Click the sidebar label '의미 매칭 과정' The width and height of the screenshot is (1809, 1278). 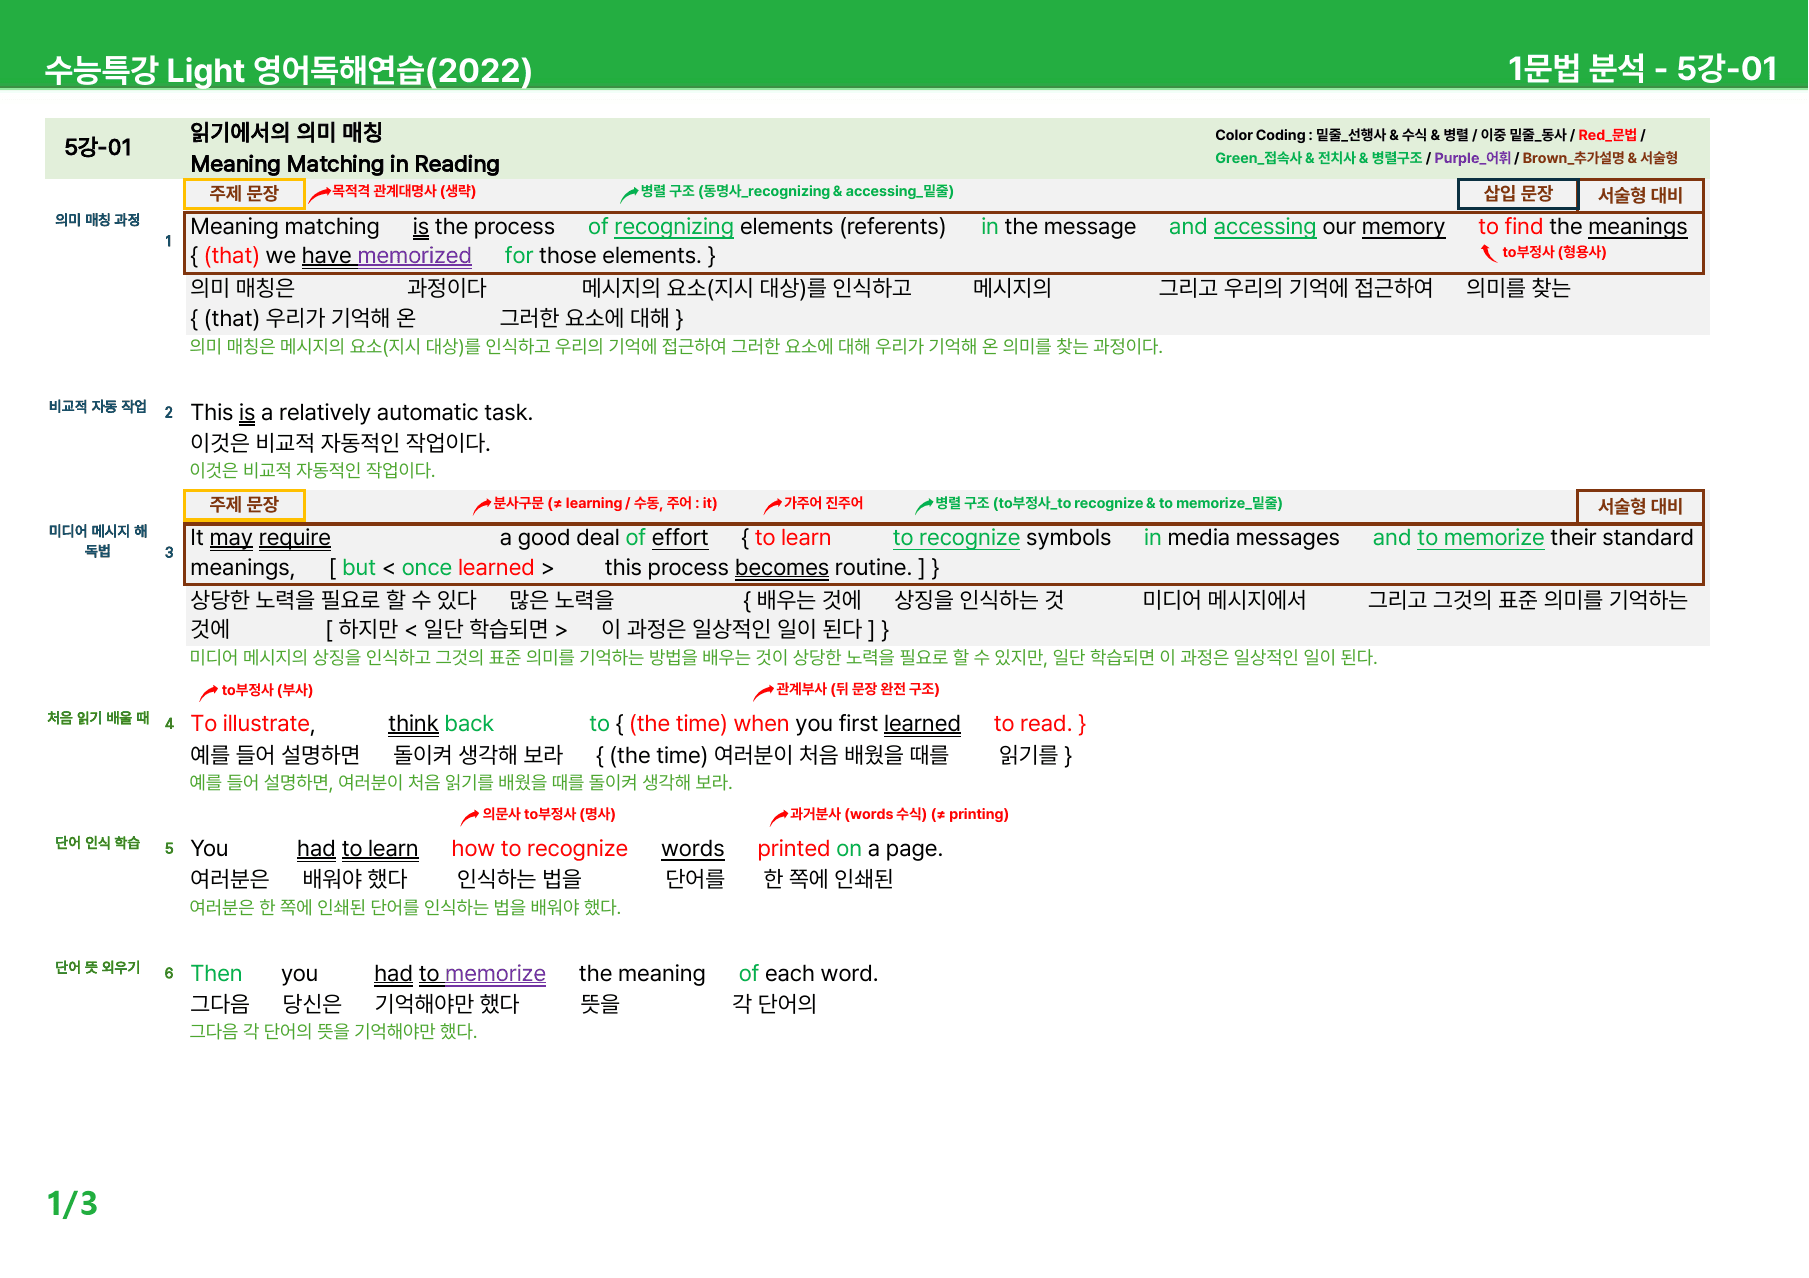(97, 220)
